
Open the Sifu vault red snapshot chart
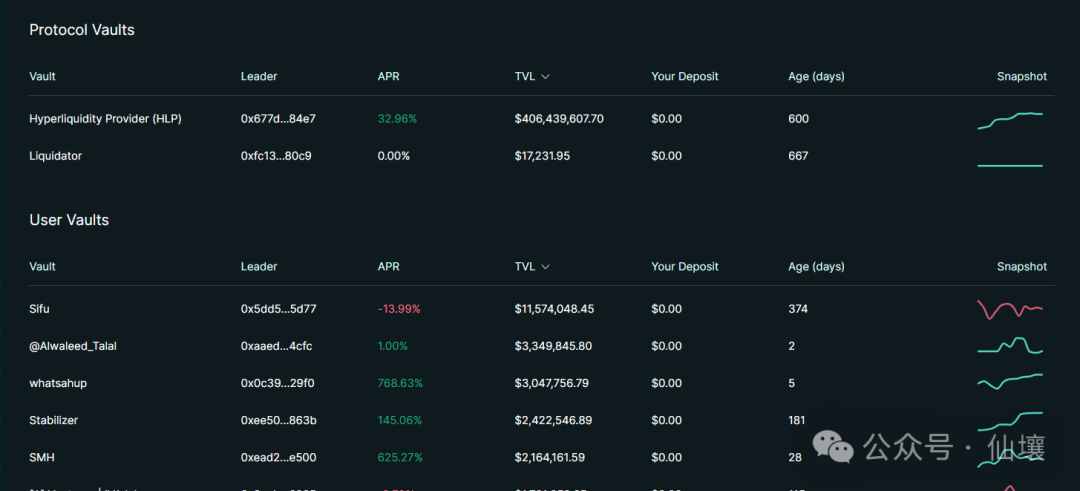pyautogui.click(x=1010, y=309)
